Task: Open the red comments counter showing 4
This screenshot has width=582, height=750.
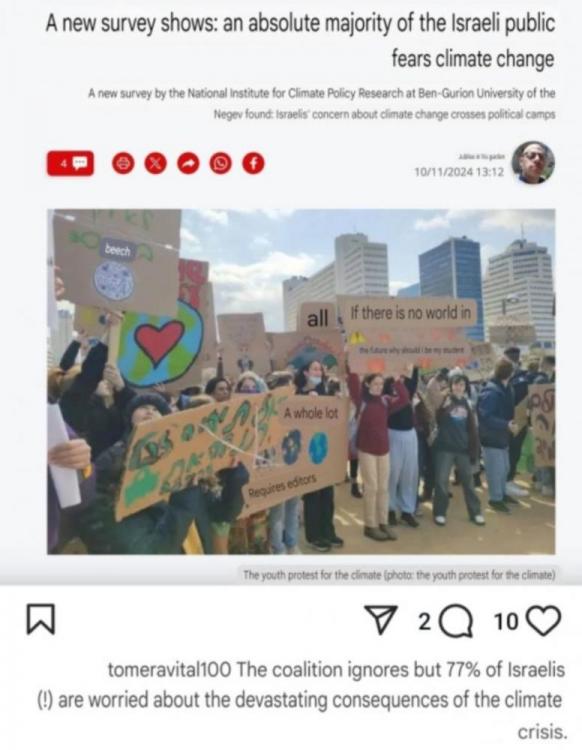Action: [70, 164]
